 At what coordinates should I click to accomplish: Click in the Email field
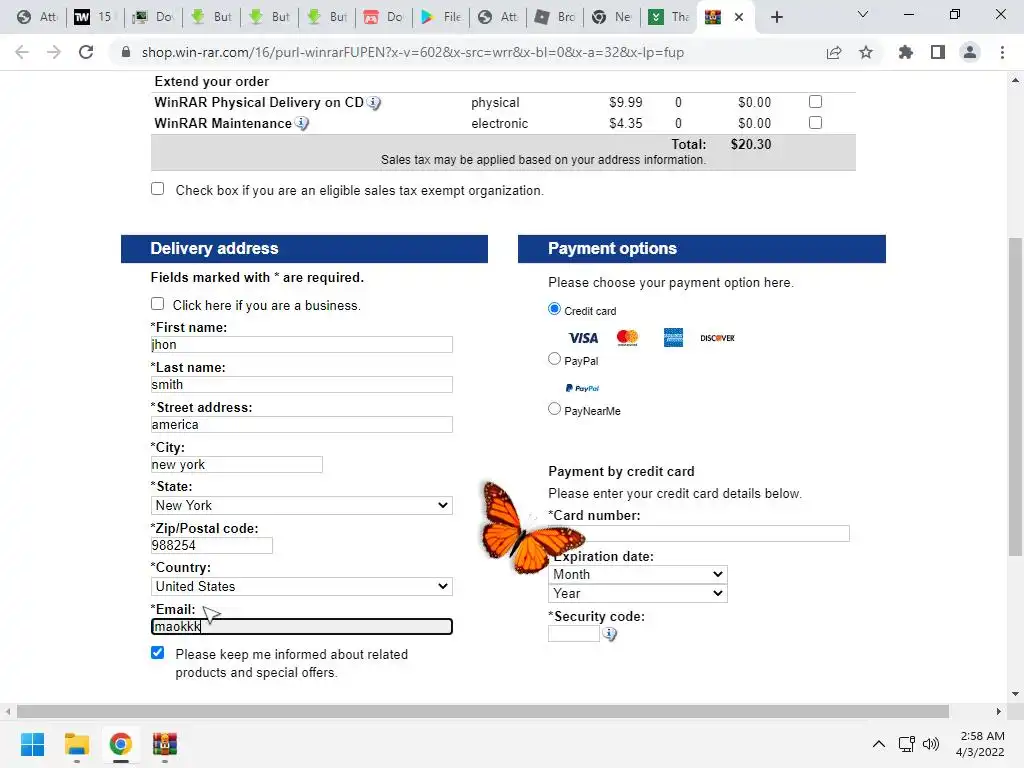coord(302,627)
